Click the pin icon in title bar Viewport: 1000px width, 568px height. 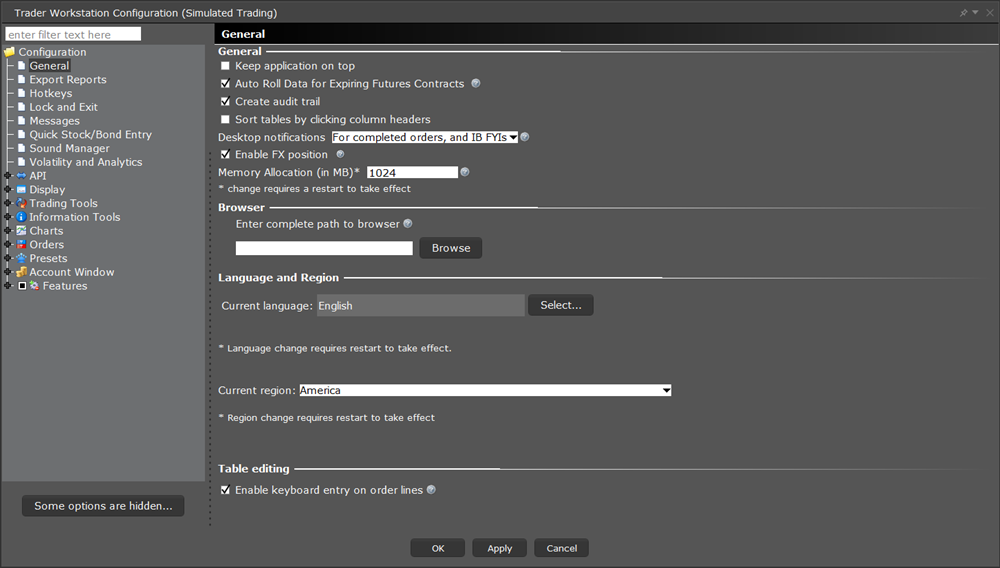pos(964,13)
